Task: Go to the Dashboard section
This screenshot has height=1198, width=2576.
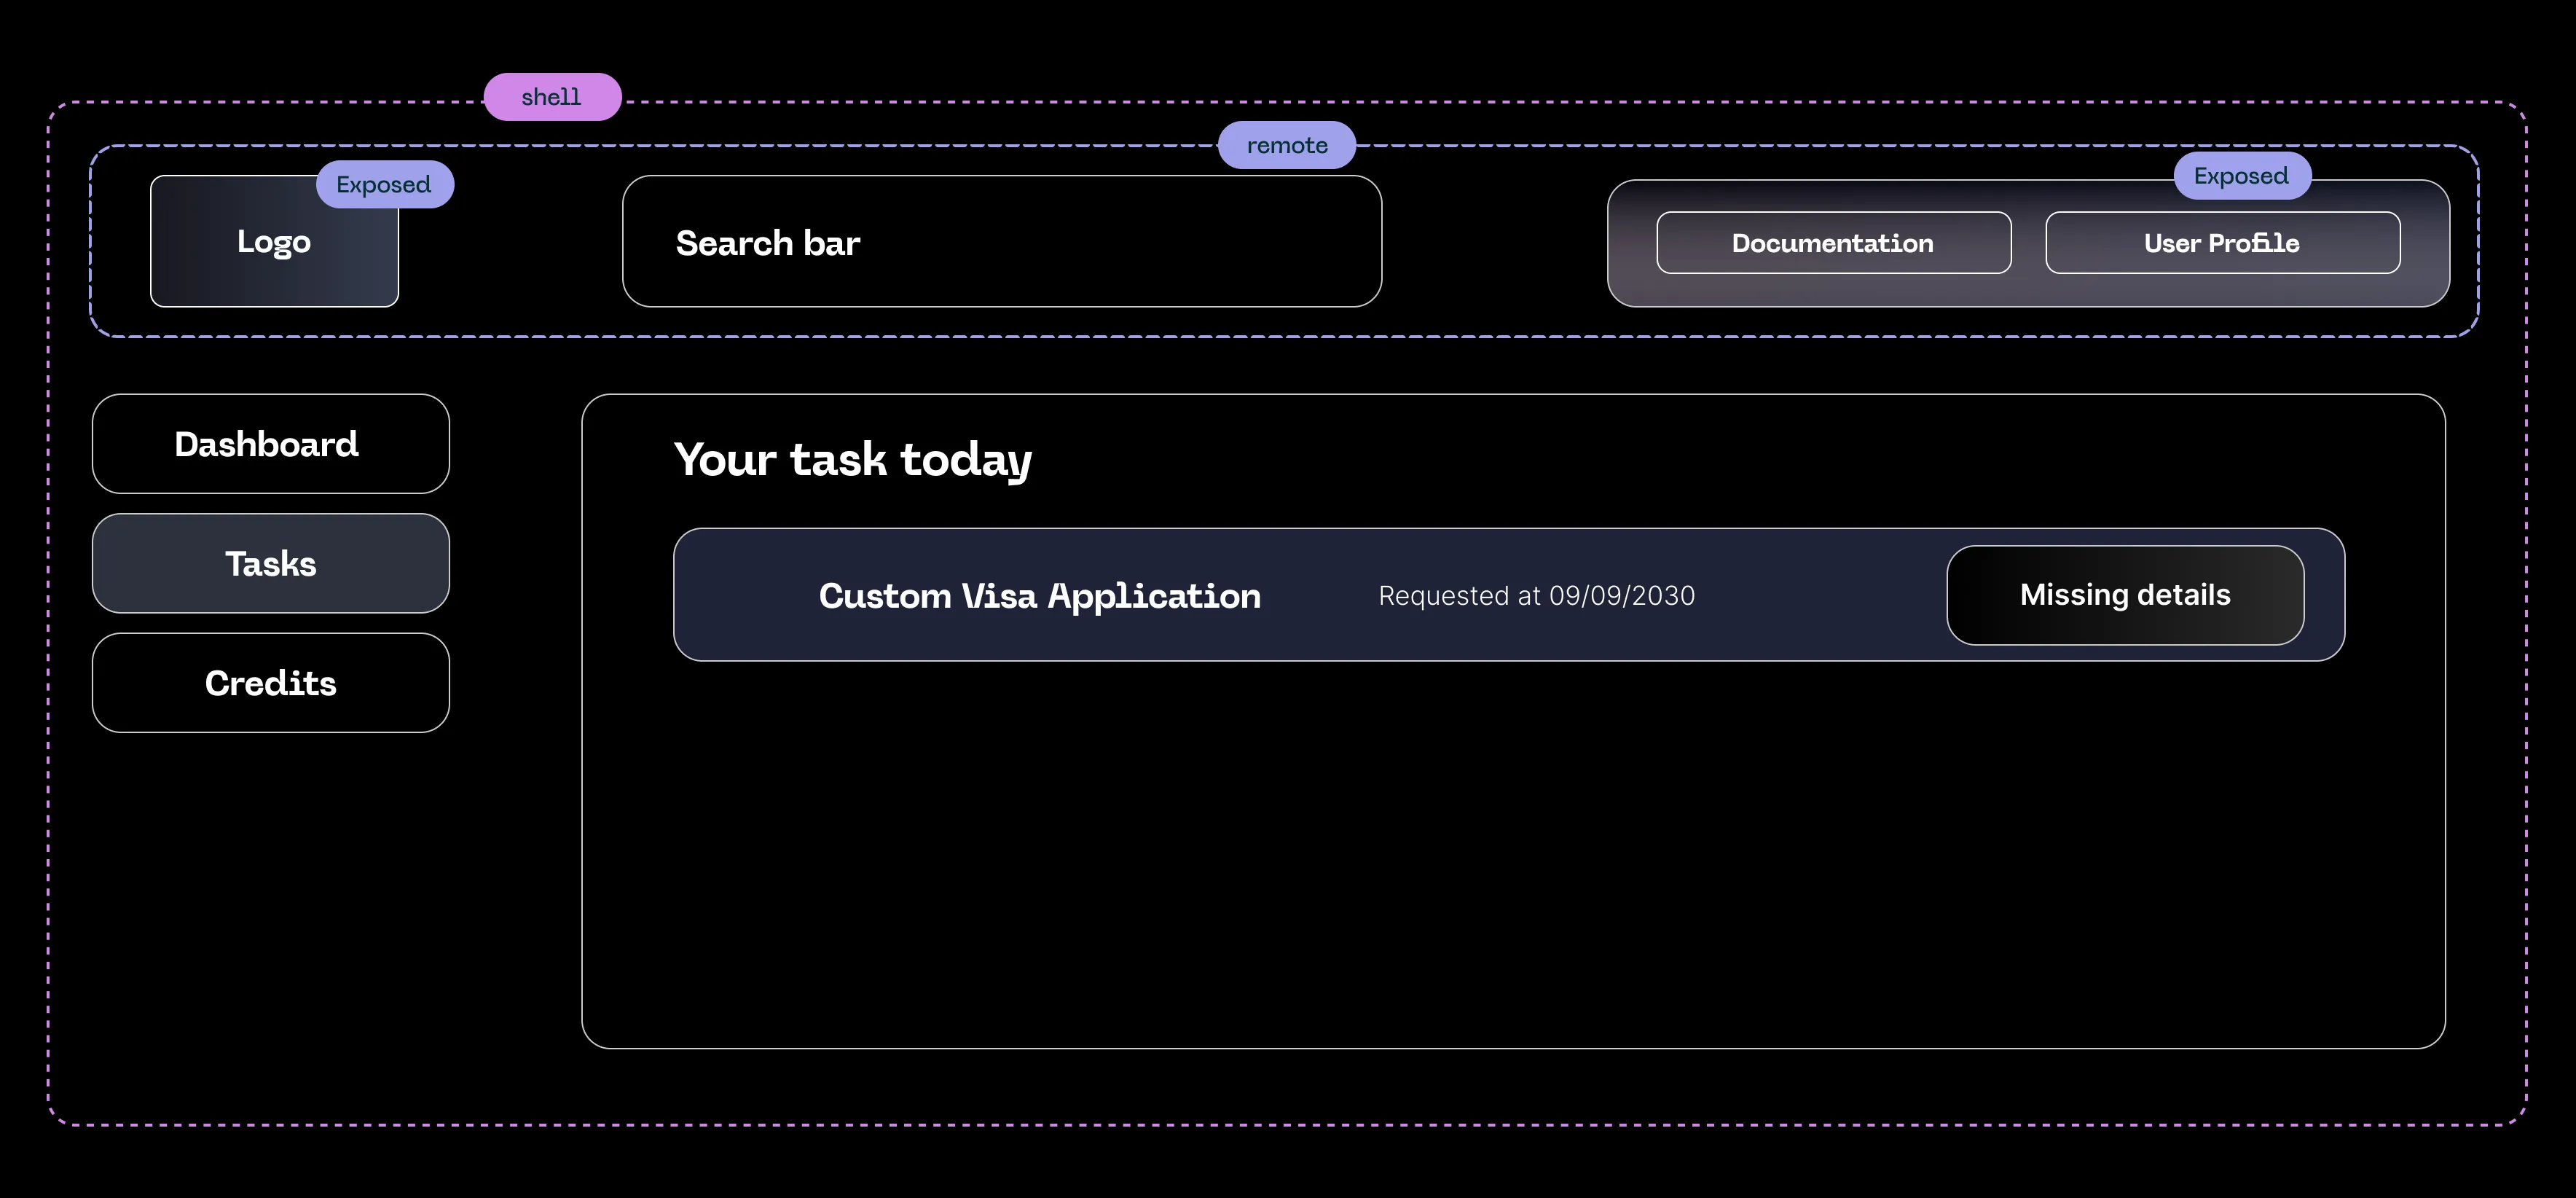Action: (x=270, y=444)
